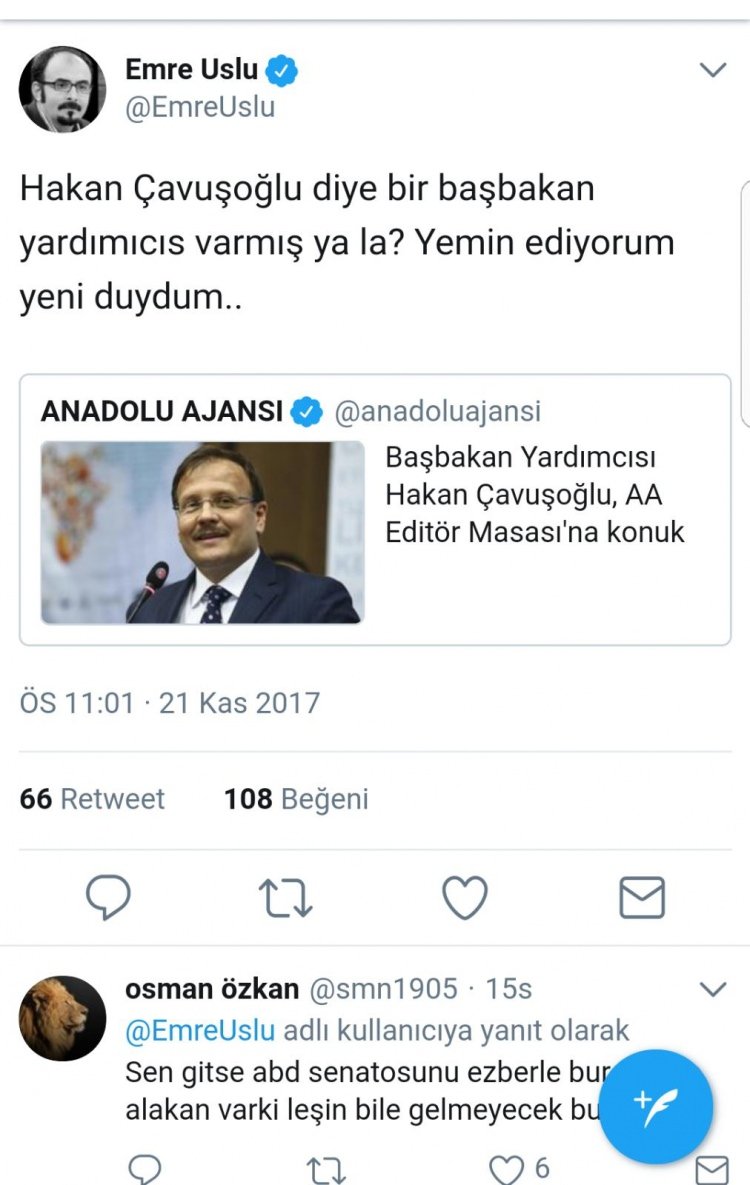
Task: Like osman özkan's reply
Action: [506, 1169]
